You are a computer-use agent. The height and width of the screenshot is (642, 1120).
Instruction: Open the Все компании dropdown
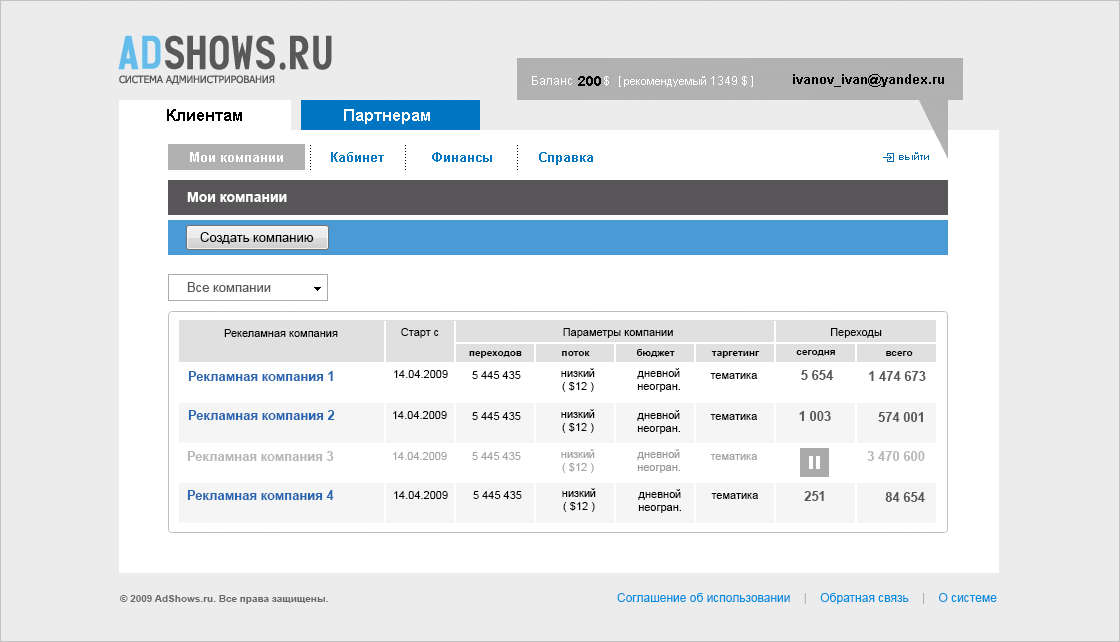pyautogui.click(x=248, y=288)
